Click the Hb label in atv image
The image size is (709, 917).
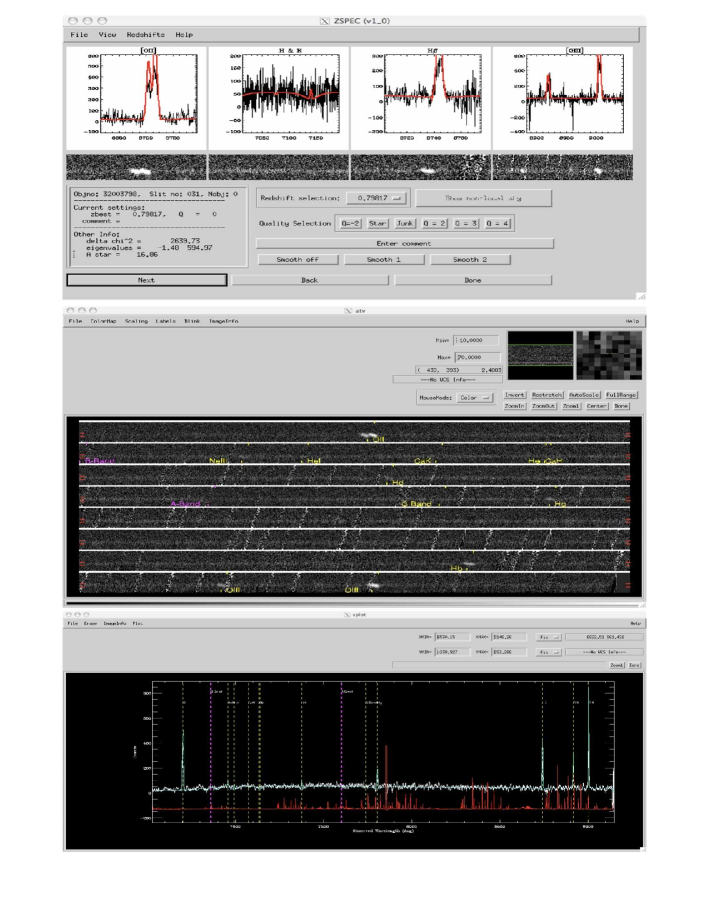pyautogui.click(x=456, y=568)
